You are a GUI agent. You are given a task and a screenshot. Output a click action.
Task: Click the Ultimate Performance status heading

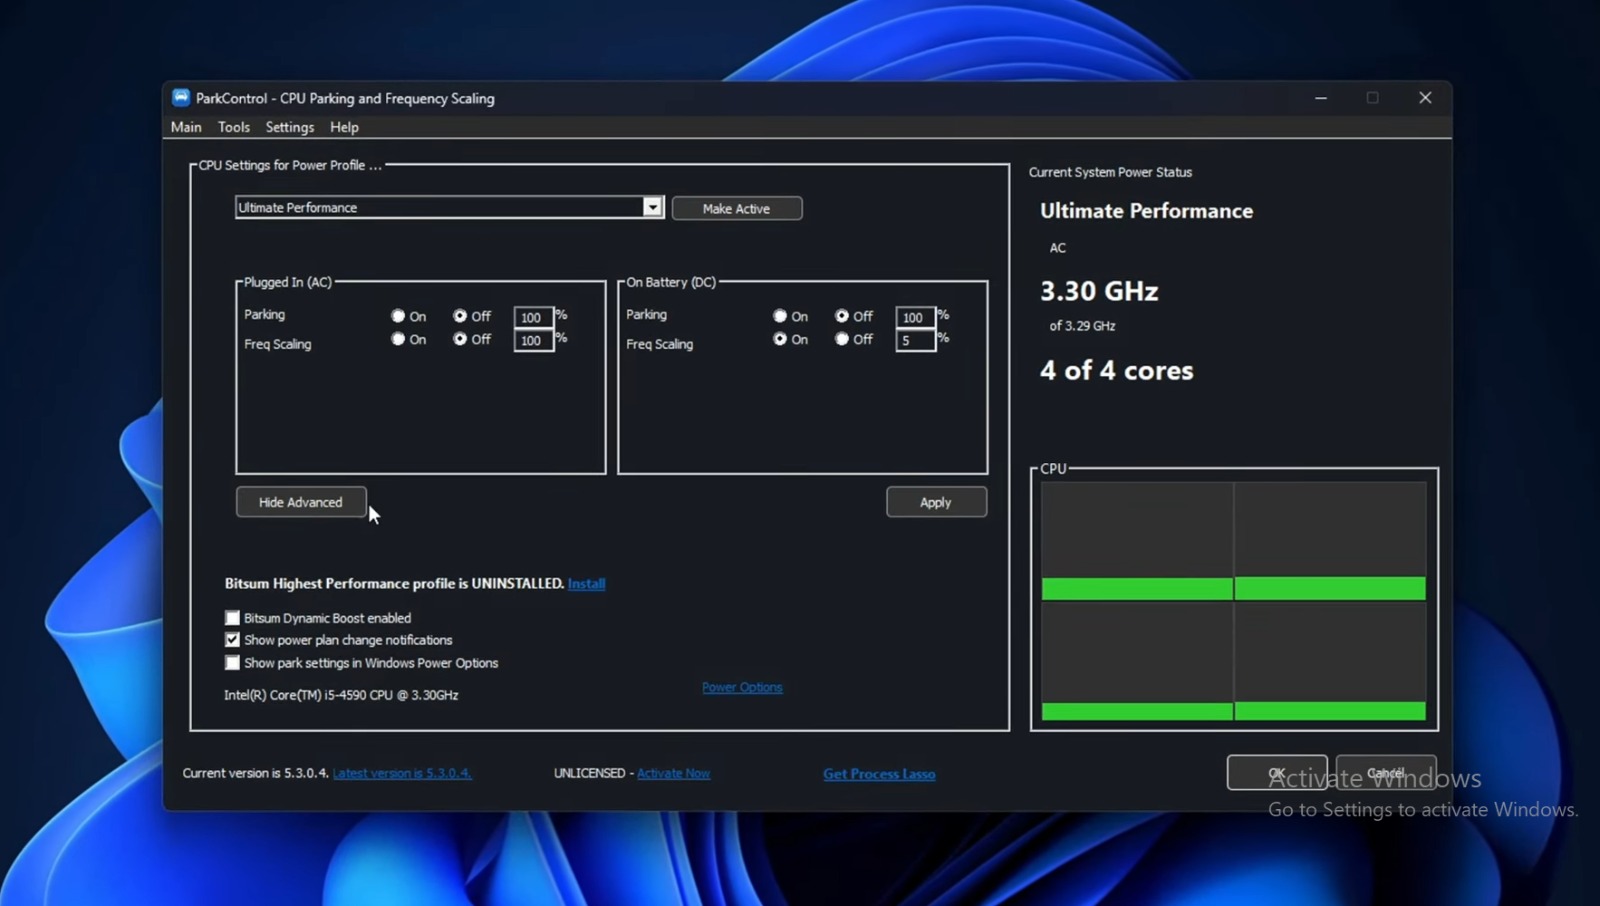click(x=1146, y=211)
